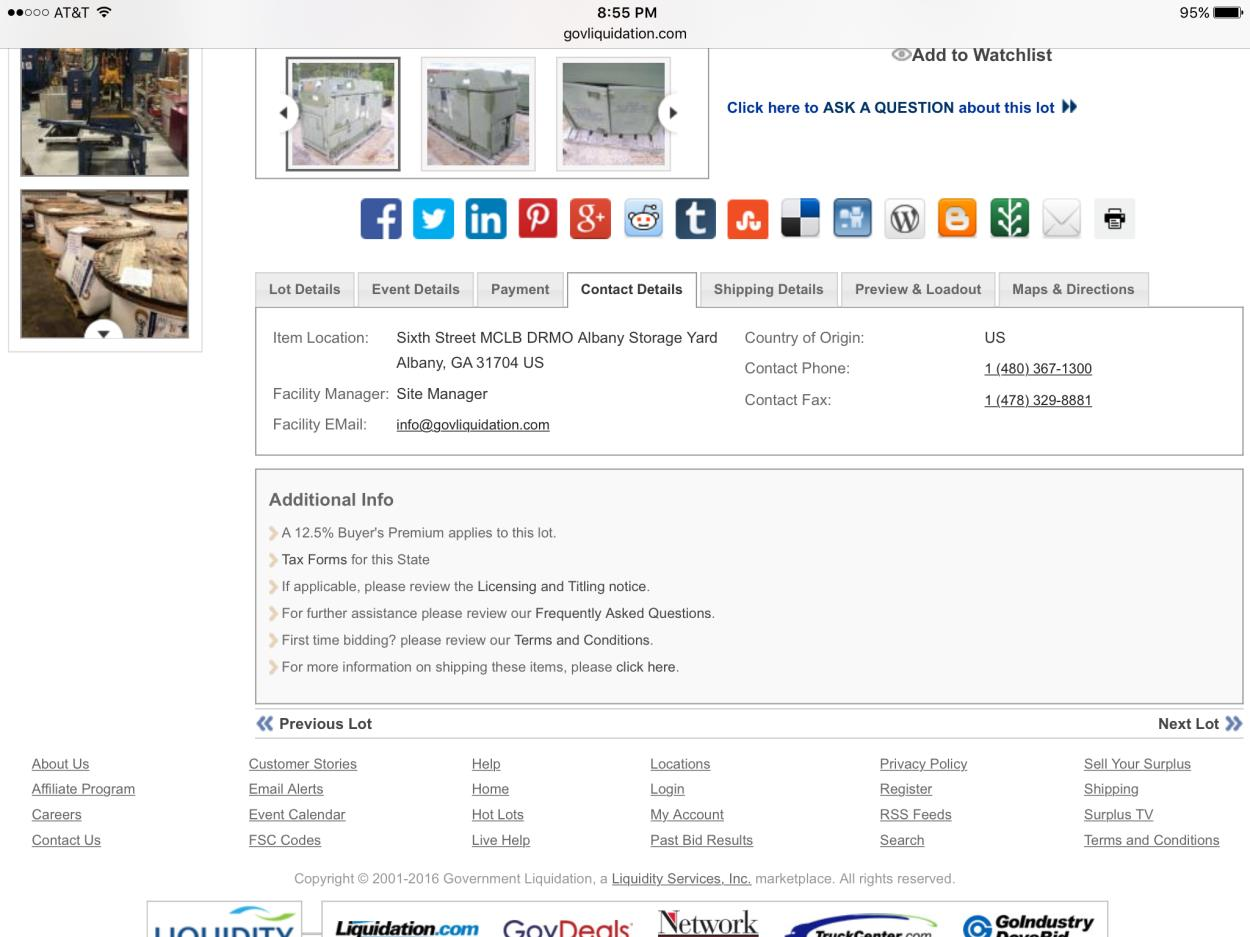The width and height of the screenshot is (1250, 937).
Task: Click the LinkedIn share icon
Action: [486, 219]
